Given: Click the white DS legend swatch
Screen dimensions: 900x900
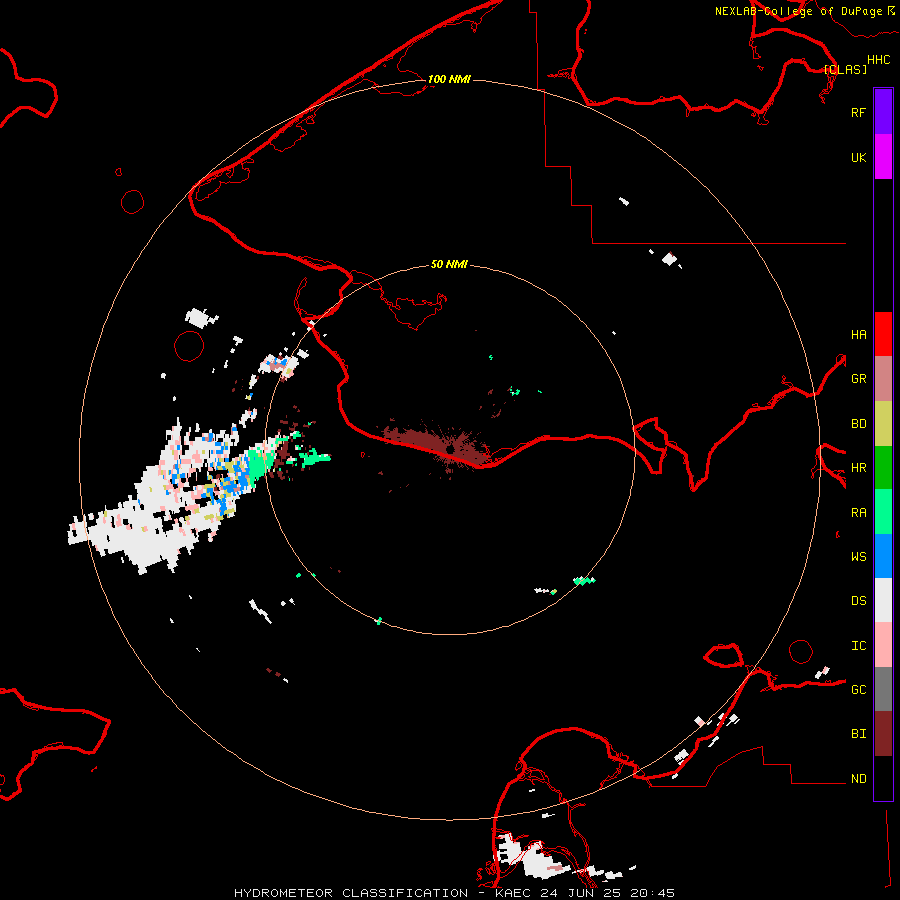Looking at the screenshot, I should click(x=883, y=600).
